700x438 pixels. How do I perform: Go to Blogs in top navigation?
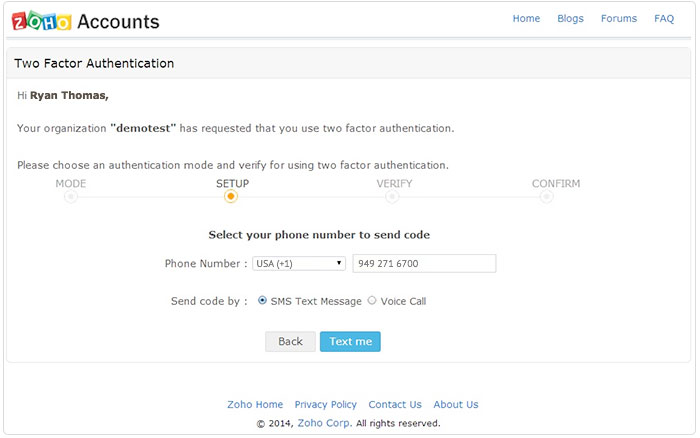coord(570,19)
